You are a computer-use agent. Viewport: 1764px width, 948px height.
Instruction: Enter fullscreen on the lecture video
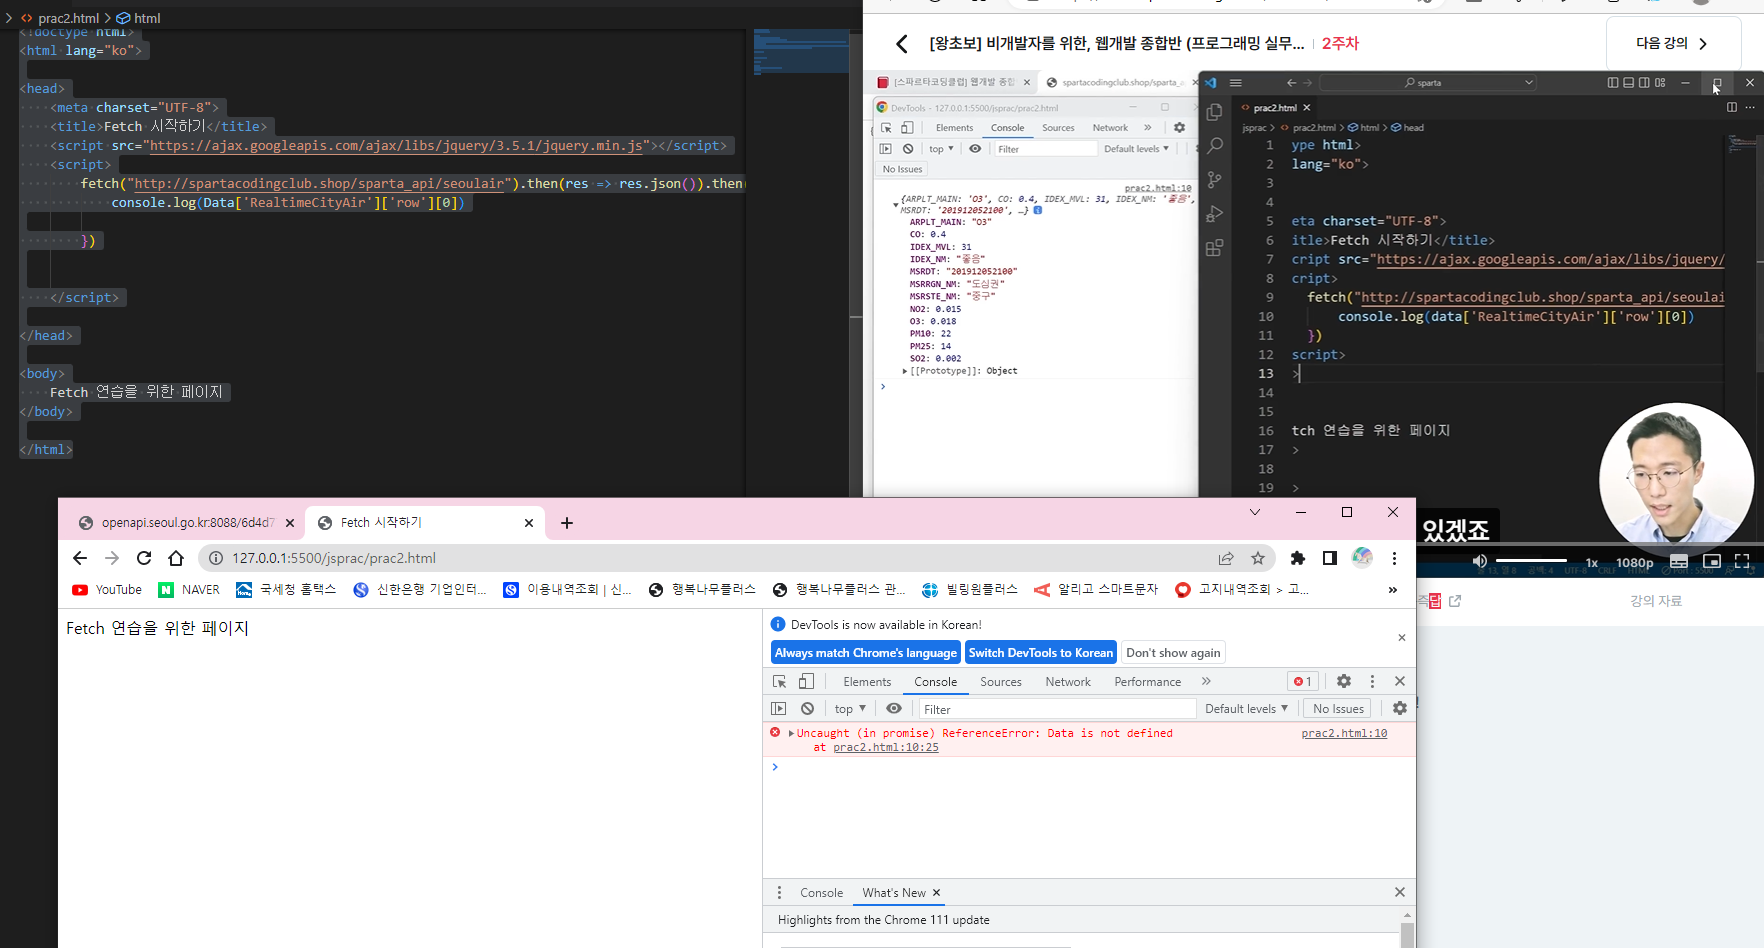point(1742,561)
